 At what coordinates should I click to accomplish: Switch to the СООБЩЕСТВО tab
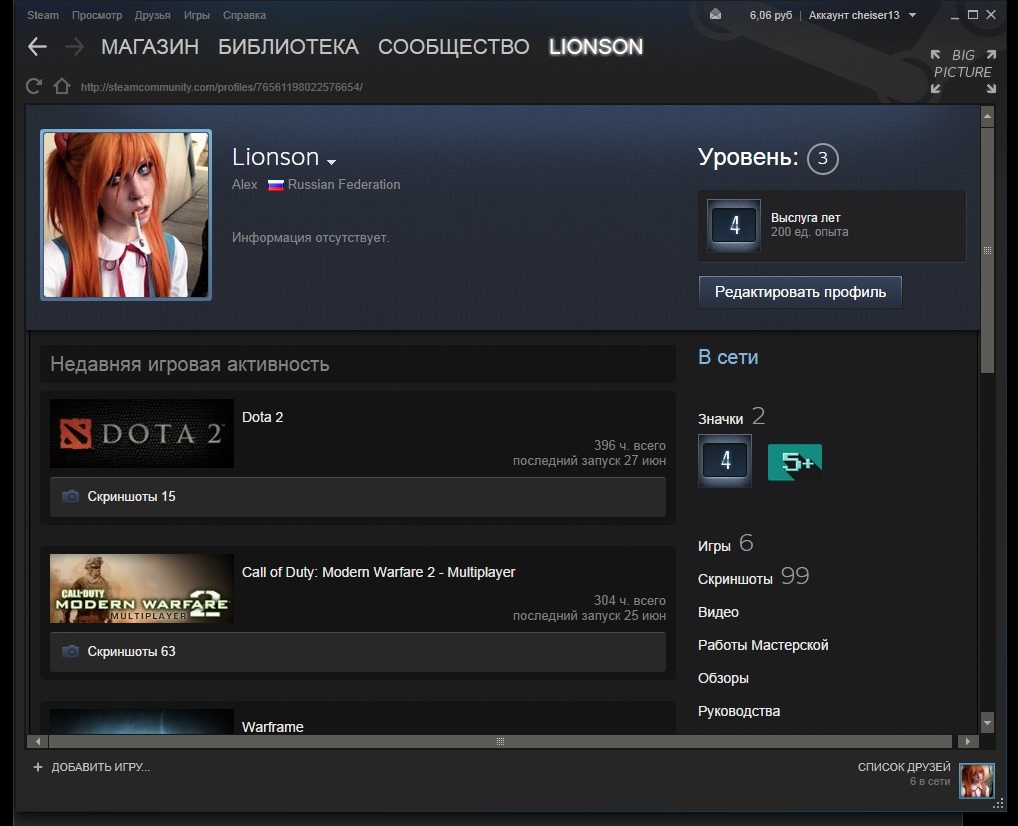[454, 47]
